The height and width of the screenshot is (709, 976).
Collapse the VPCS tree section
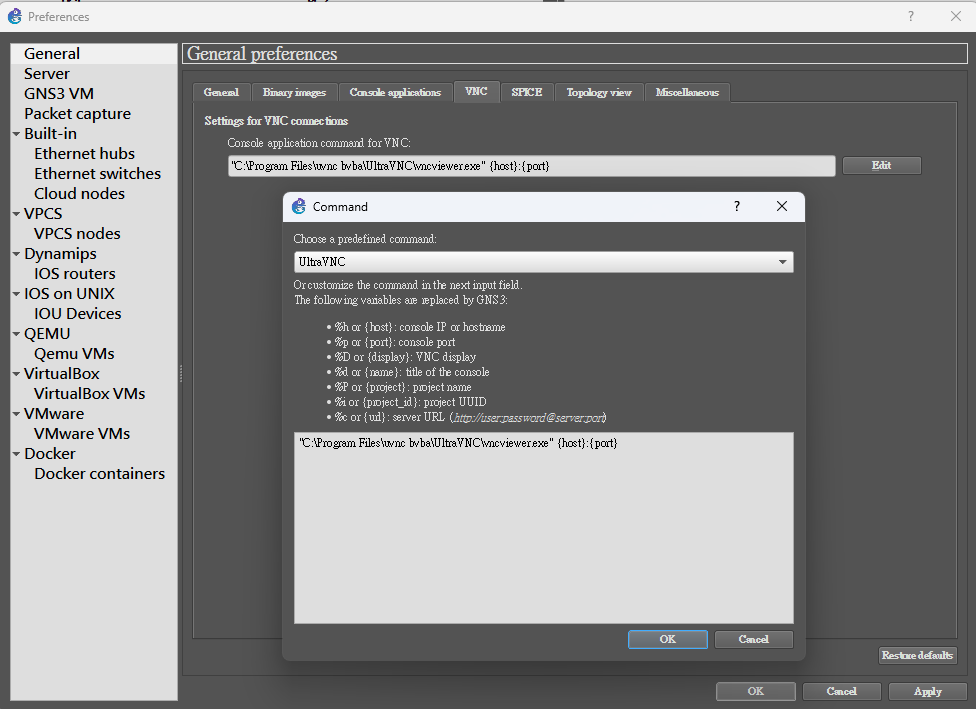[x=16, y=214]
